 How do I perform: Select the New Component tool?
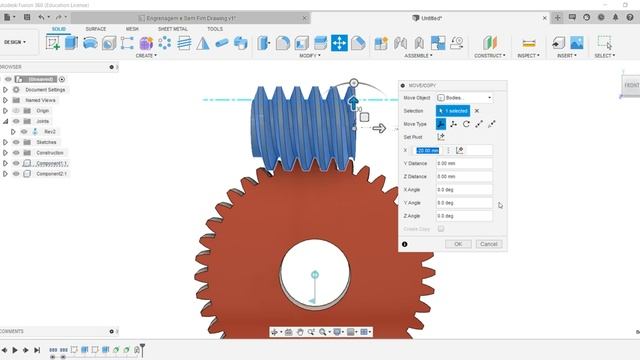pyautogui.click(x=380, y=43)
